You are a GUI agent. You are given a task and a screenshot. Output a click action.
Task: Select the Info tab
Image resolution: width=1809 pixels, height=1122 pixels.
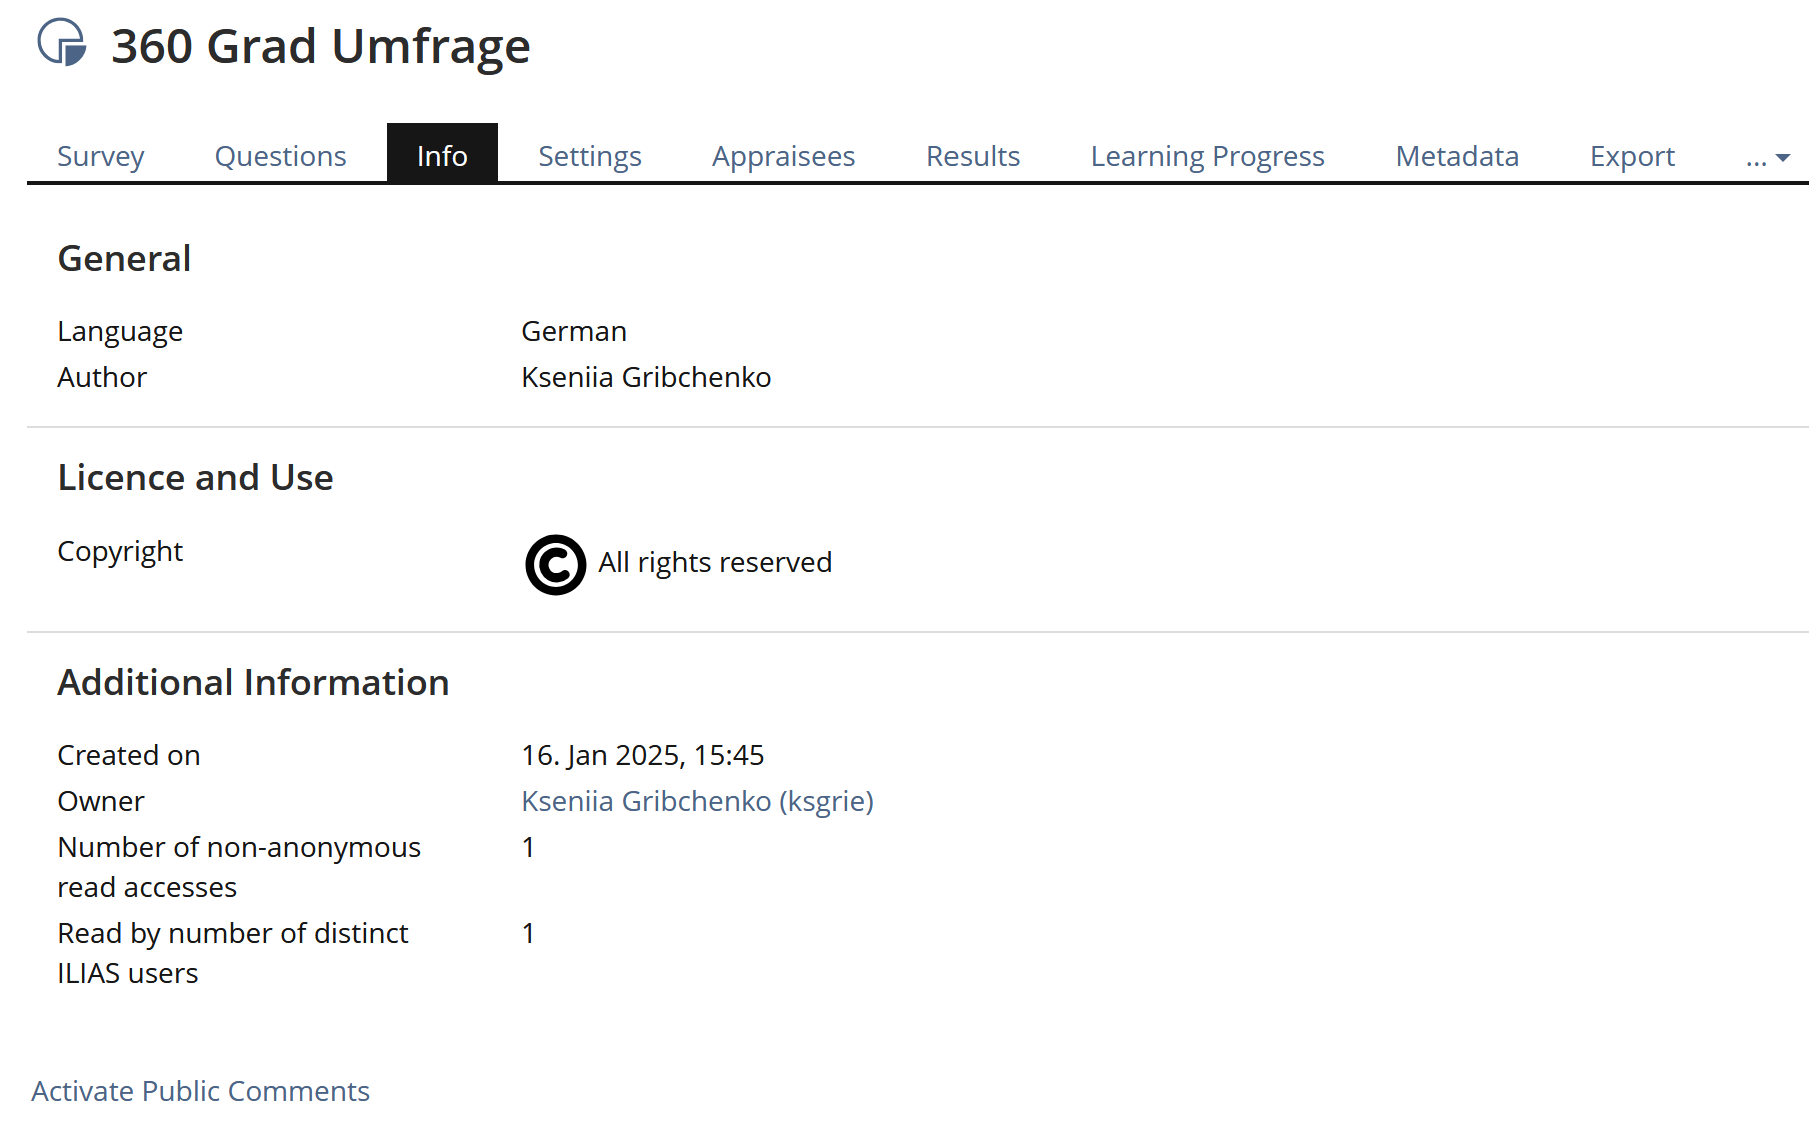442,156
